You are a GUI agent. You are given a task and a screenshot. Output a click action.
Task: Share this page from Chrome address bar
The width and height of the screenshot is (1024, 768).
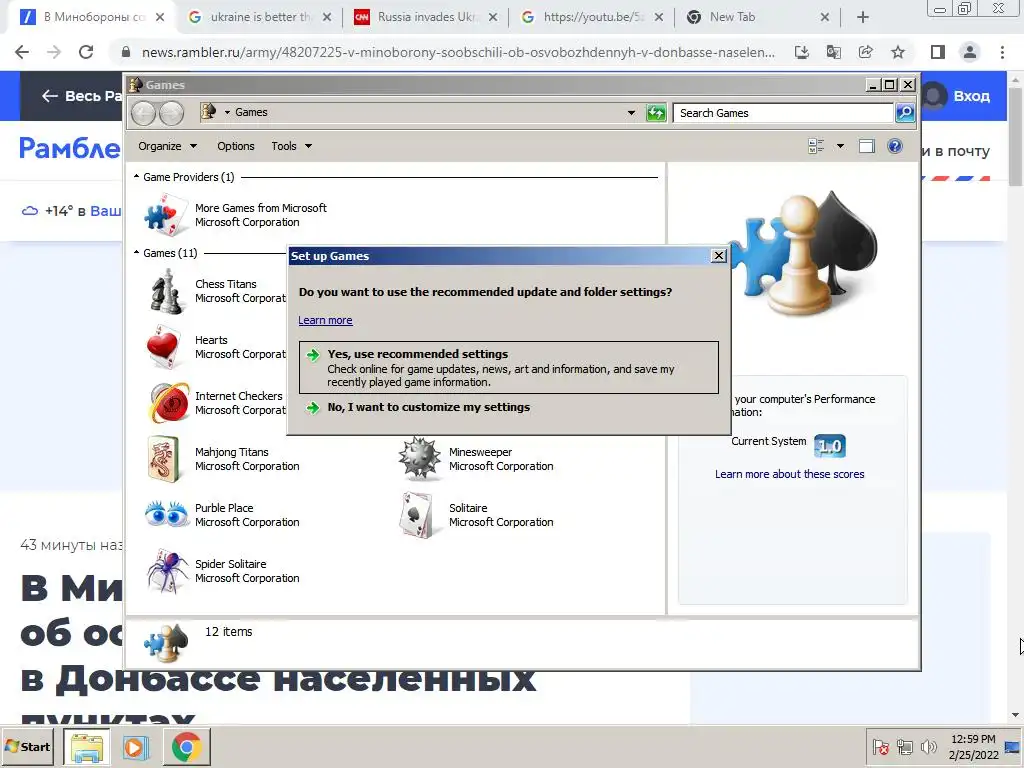(x=866, y=52)
